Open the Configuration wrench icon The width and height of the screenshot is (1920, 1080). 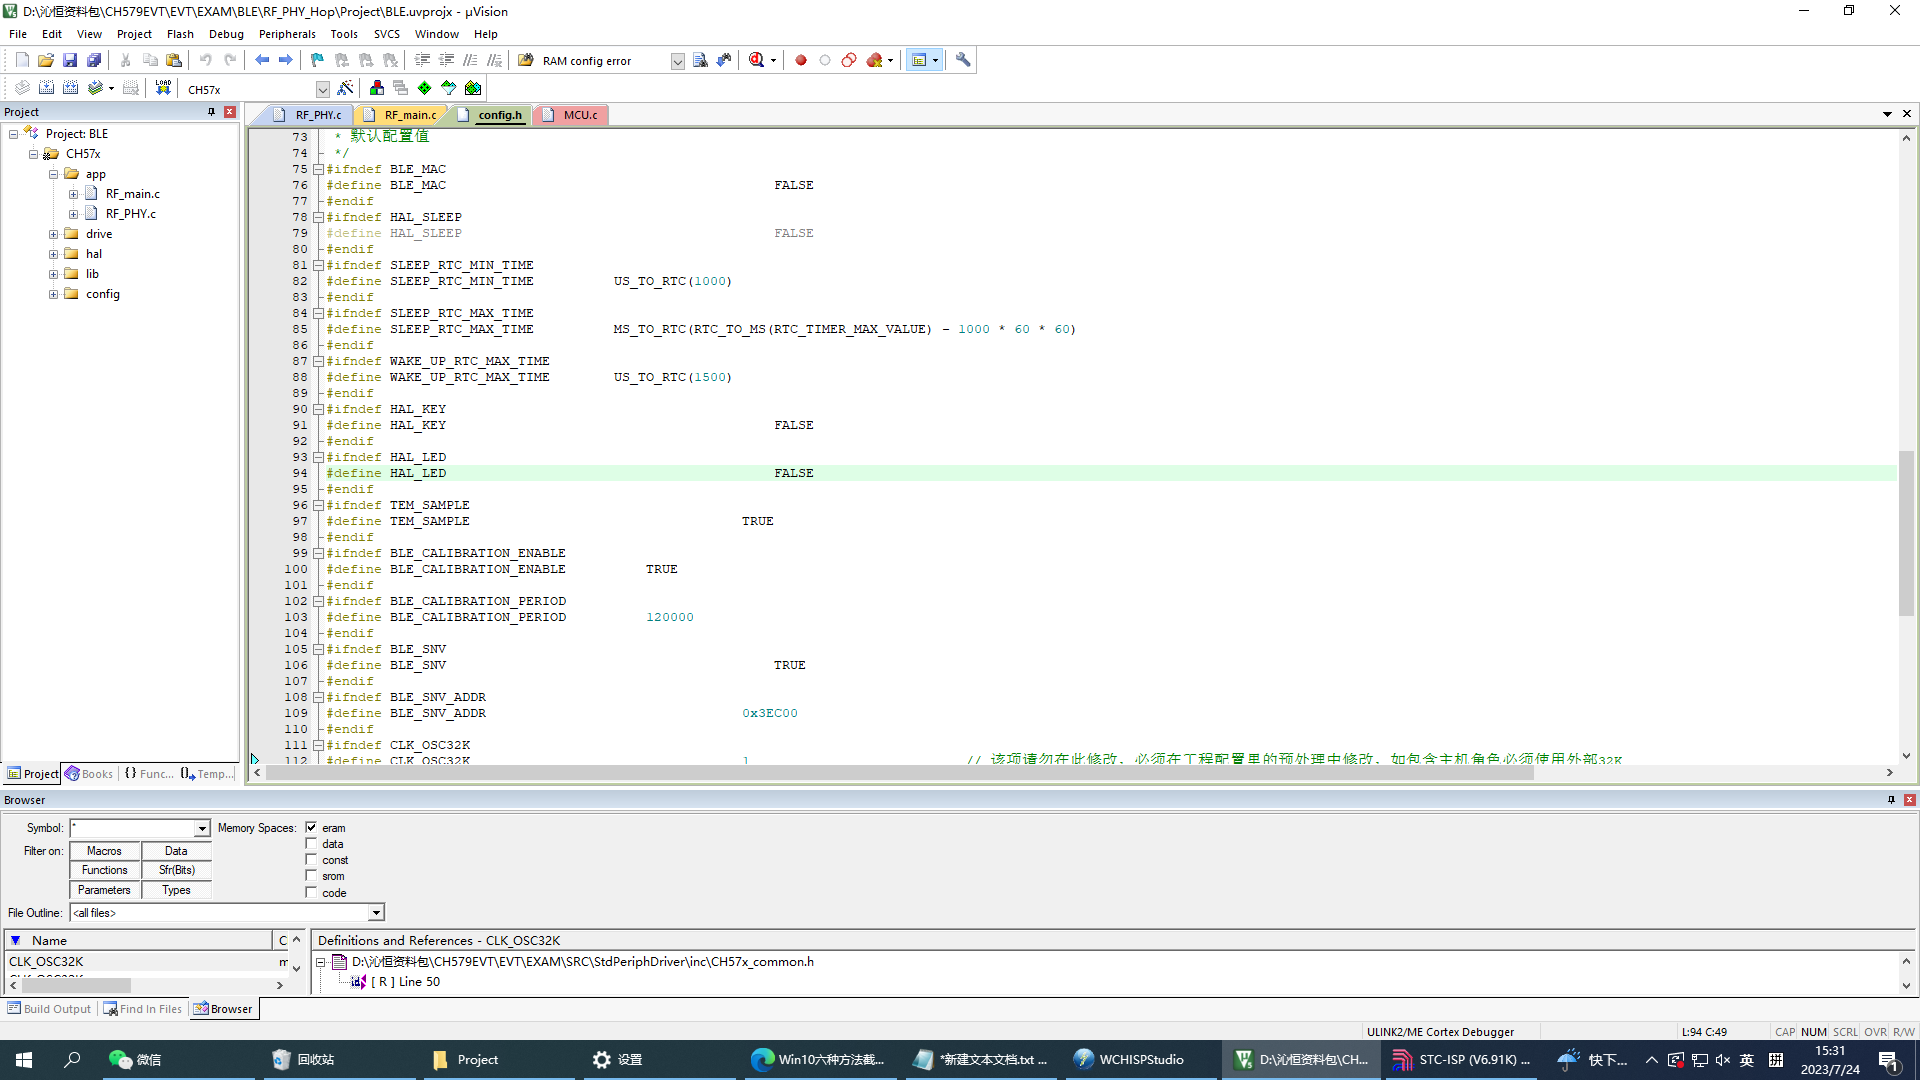(963, 60)
